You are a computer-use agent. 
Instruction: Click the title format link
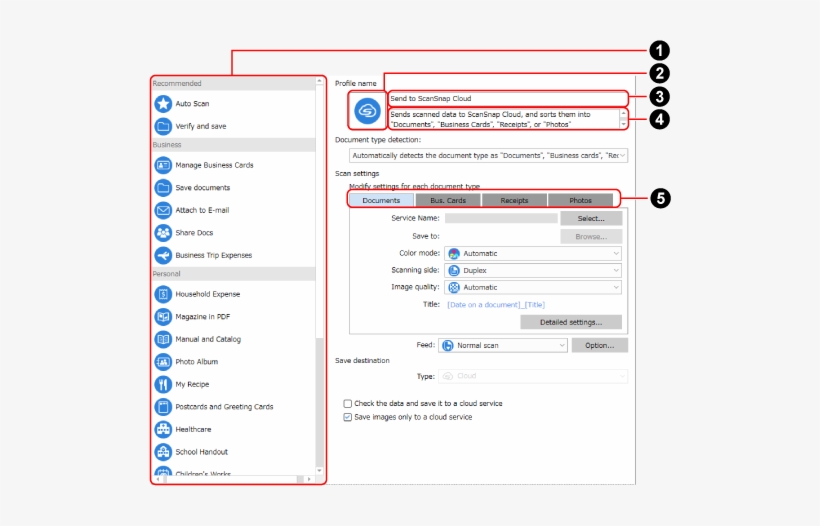tap(496, 305)
